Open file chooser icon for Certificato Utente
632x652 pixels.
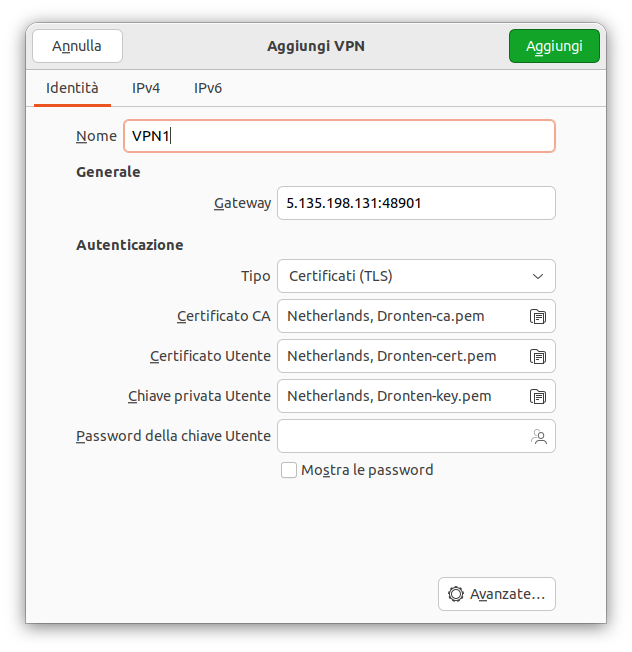tap(538, 356)
